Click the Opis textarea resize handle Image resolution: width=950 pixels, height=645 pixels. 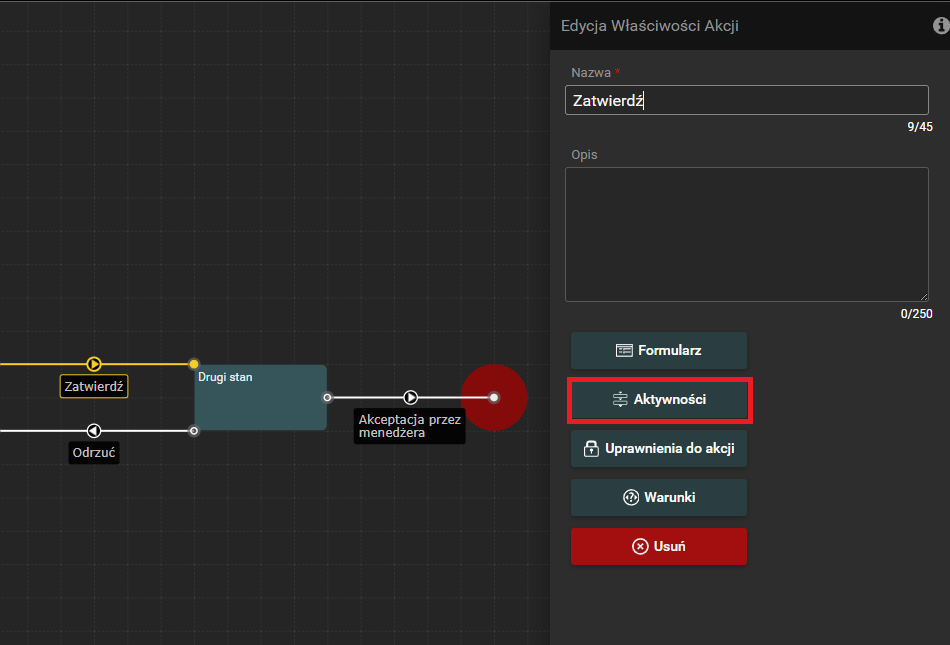924,297
